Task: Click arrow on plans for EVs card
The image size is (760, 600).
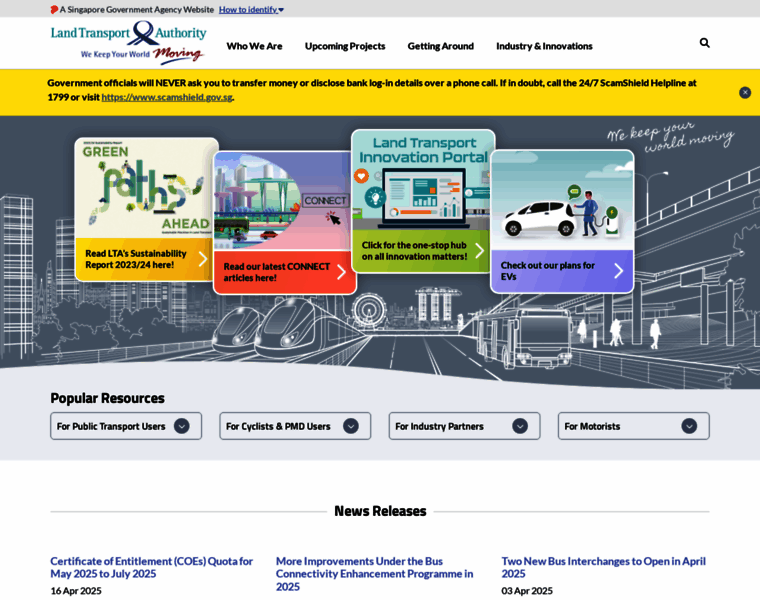Action: point(618,271)
